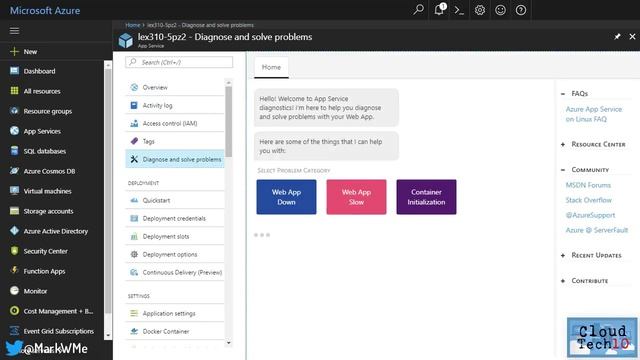Open notifications bell icon

tap(439, 9)
